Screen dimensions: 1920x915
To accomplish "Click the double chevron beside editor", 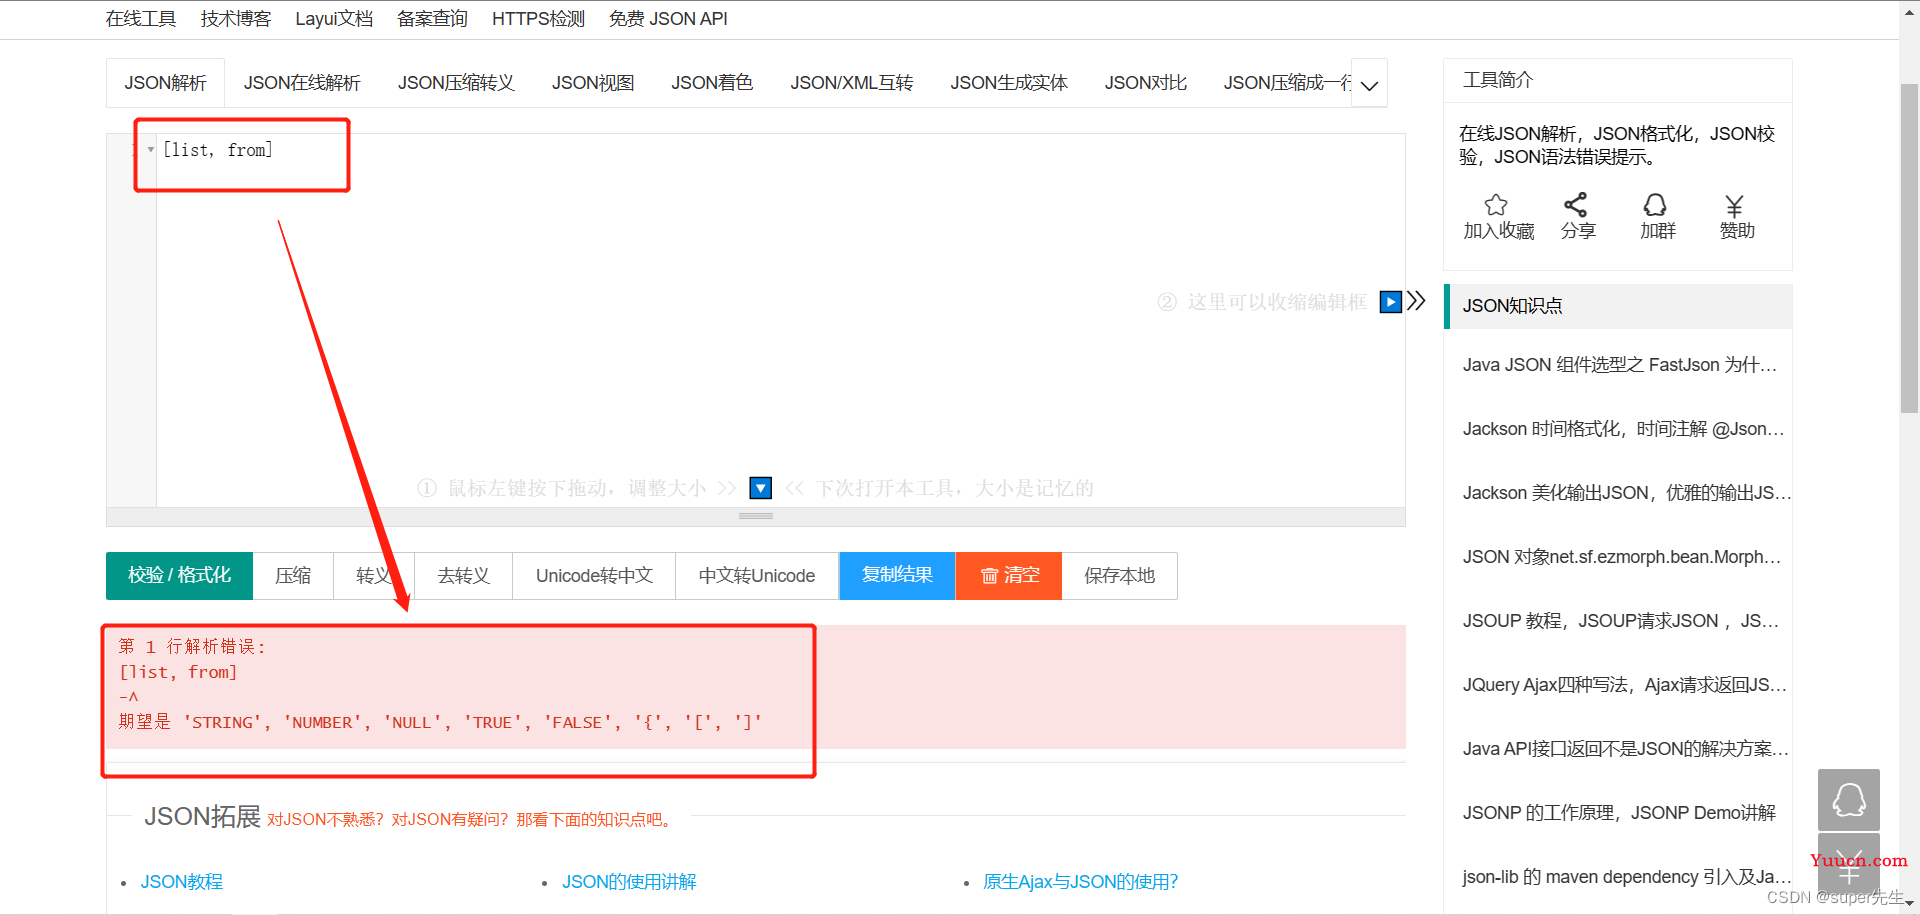I will coord(1416,301).
